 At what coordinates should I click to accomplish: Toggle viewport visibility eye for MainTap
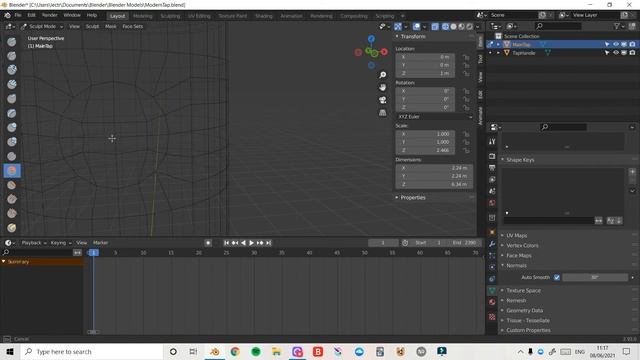tap(616, 44)
